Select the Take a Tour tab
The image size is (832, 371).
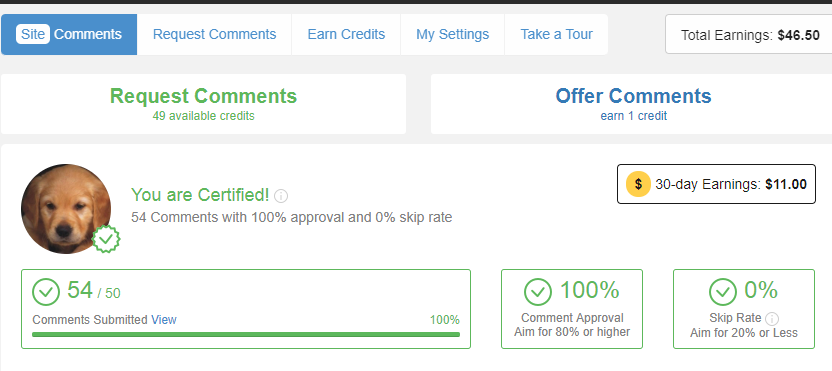click(557, 34)
